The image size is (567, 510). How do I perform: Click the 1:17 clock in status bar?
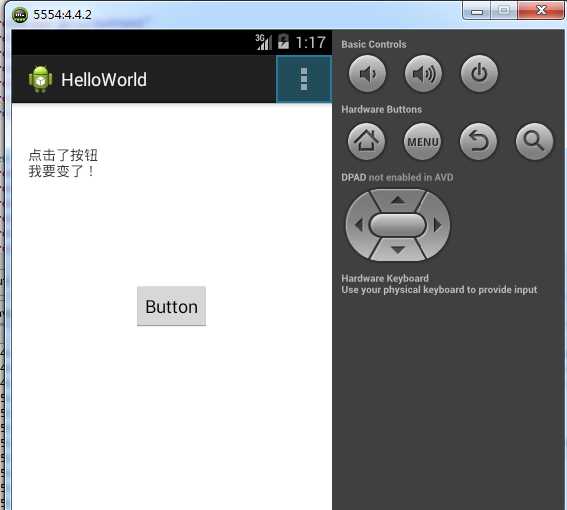311,42
